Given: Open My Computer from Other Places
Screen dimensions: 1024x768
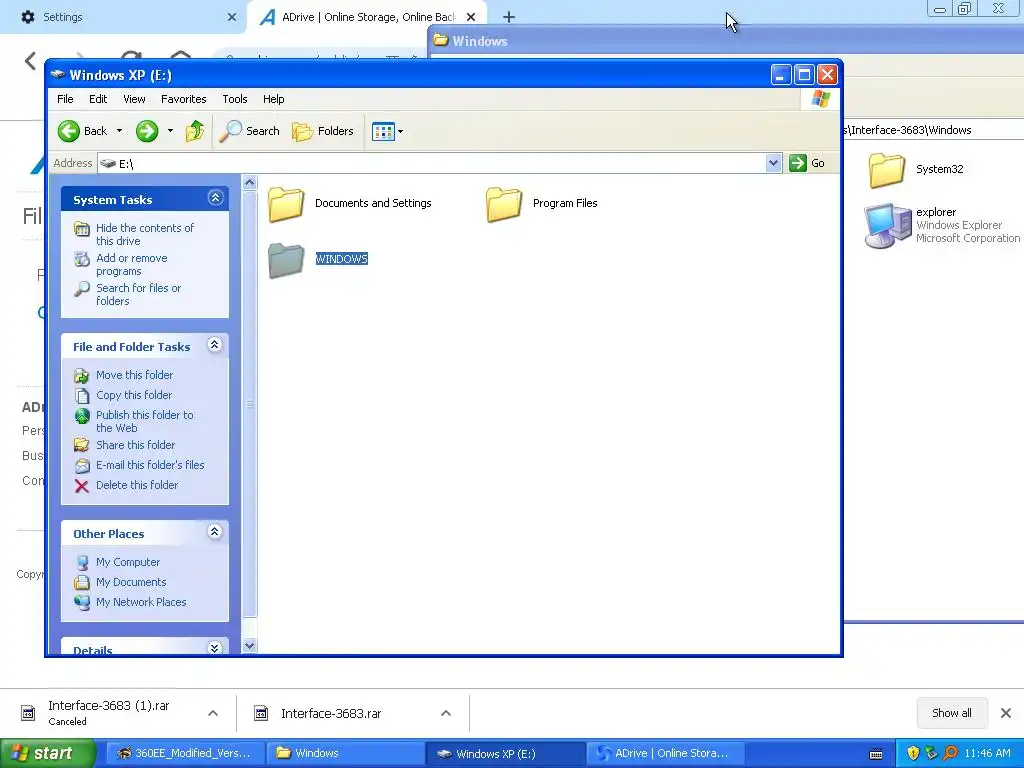Looking at the screenshot, I should pyautogui.click(x=127, y=562).
